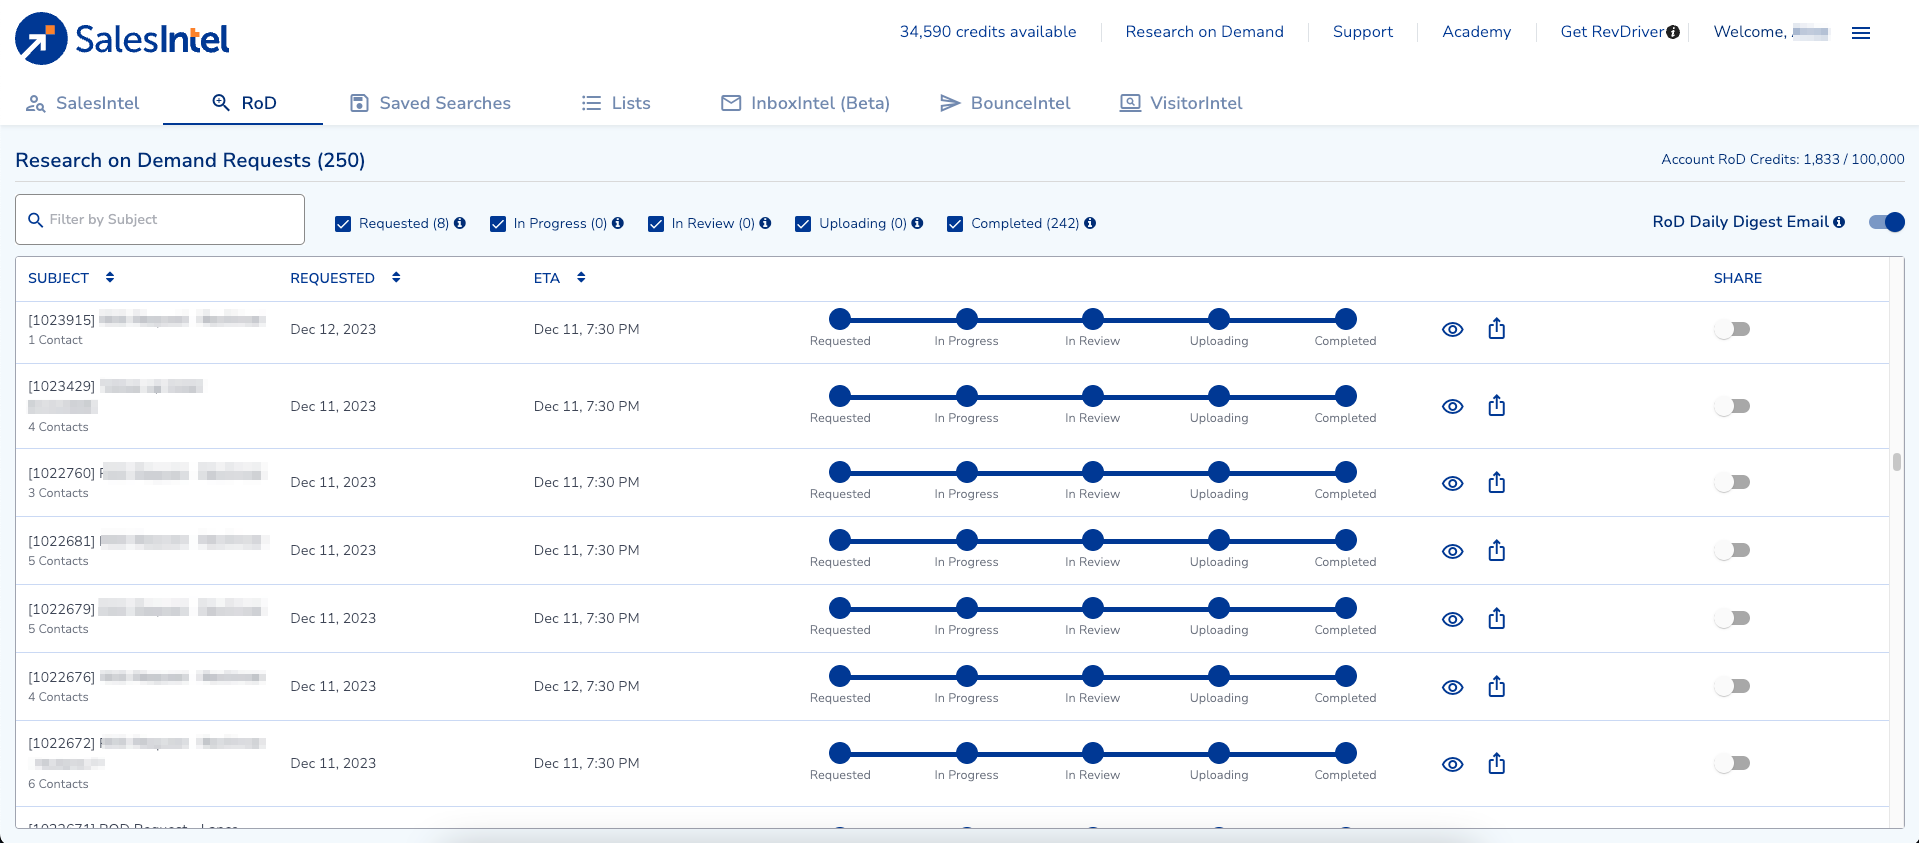
Task: Click the SalesIntel logo
Action: pyautogui.click(x=122, y=39)
